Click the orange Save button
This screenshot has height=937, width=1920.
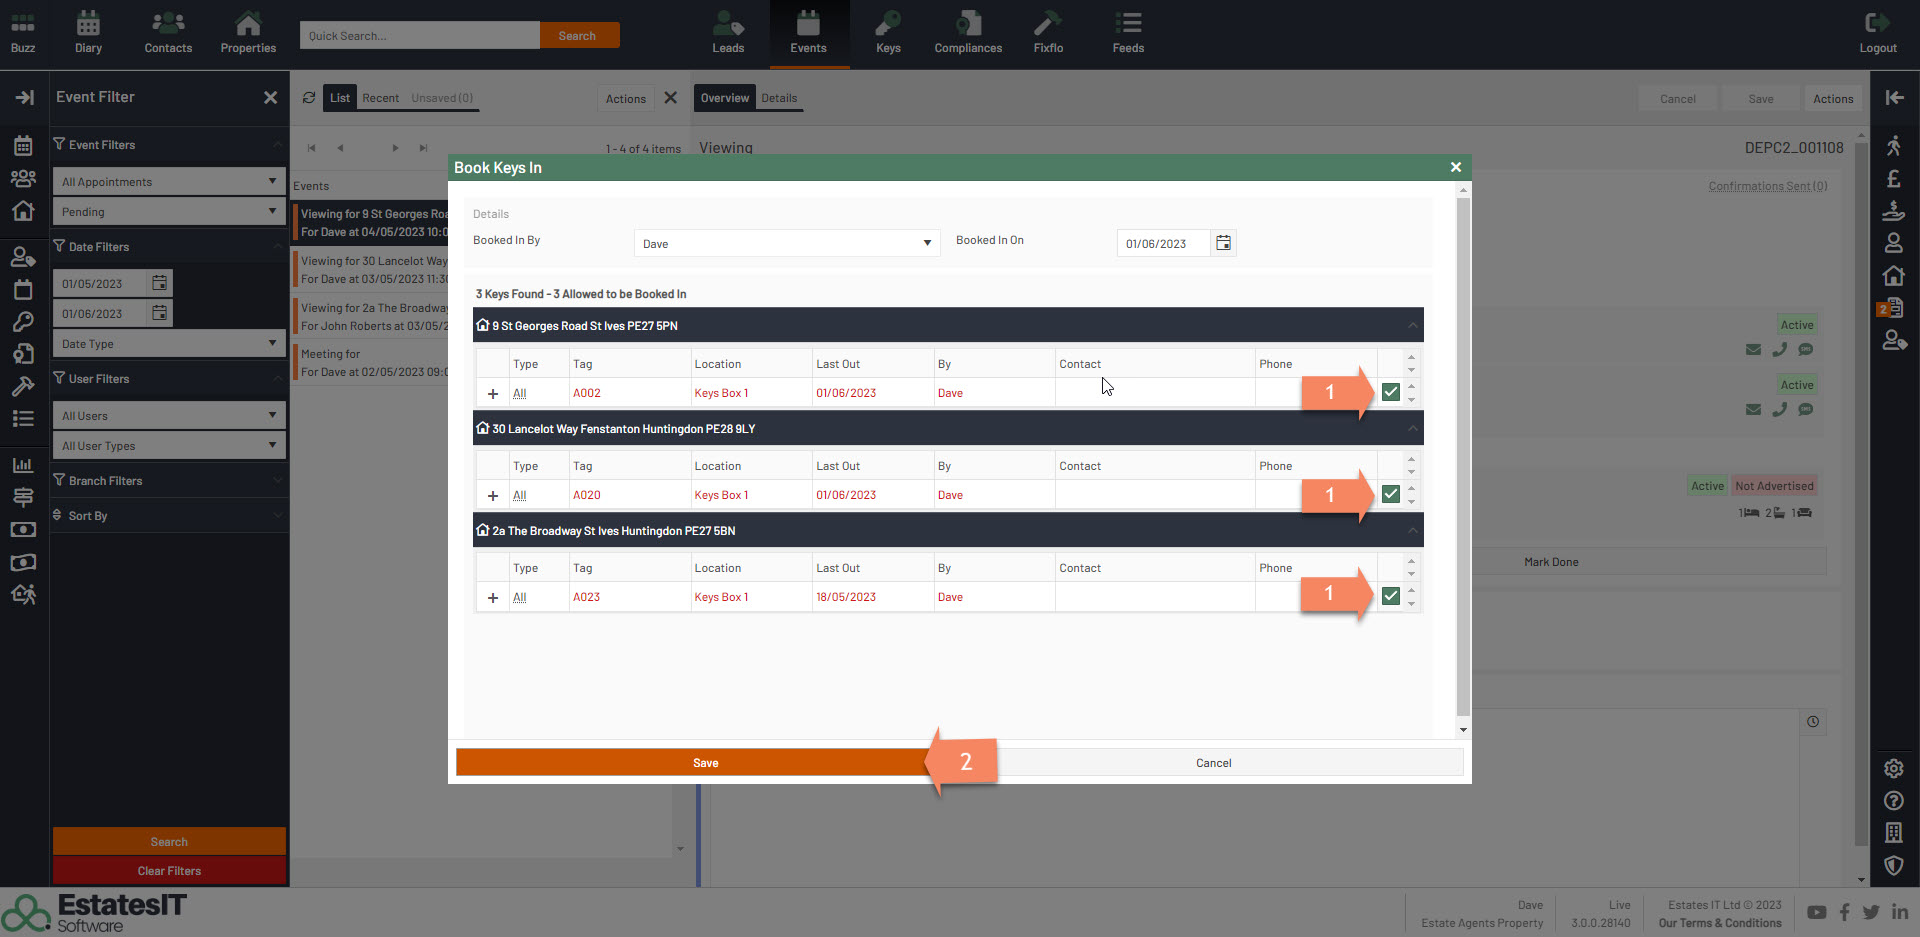coord(705,763)
